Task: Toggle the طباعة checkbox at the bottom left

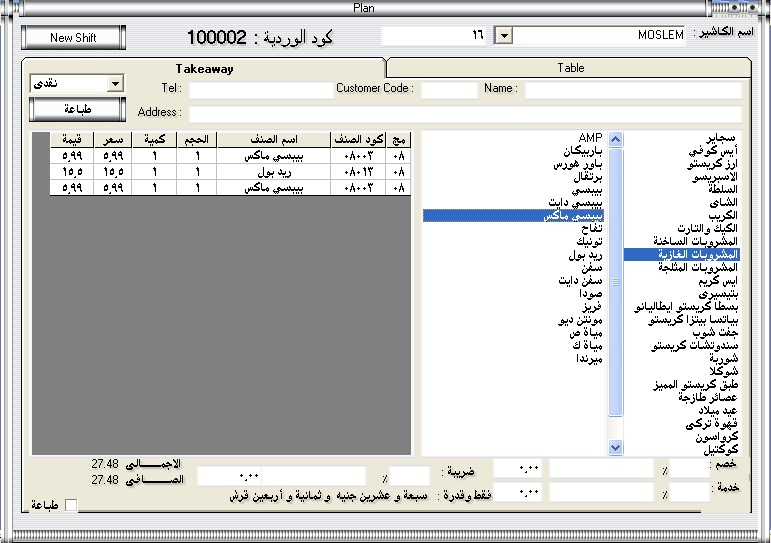Action: pos(70,506)
